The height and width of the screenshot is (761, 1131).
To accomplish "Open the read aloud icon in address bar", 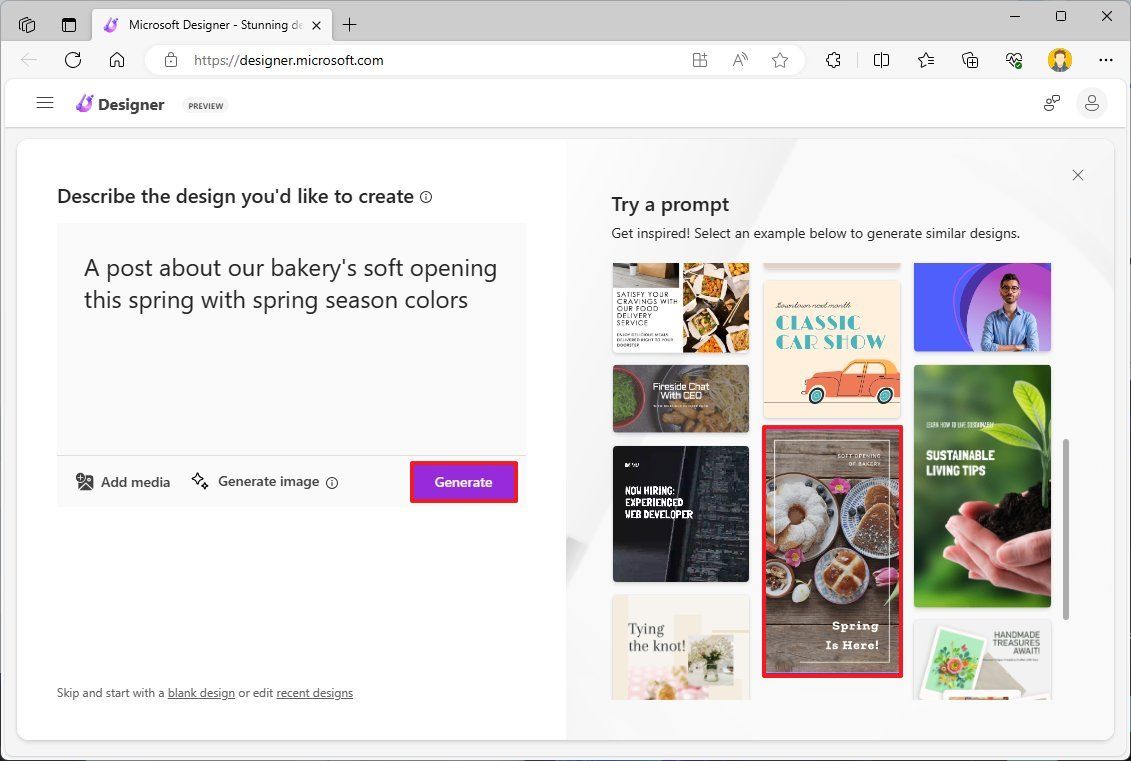I will tap(739, 60).
